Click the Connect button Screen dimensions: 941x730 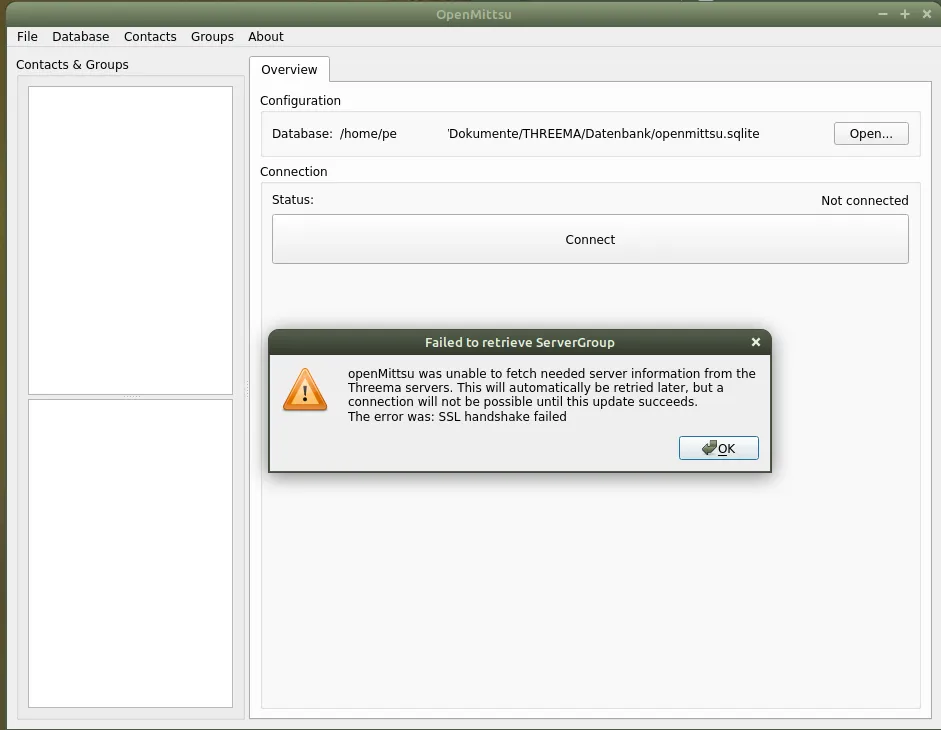590,240
